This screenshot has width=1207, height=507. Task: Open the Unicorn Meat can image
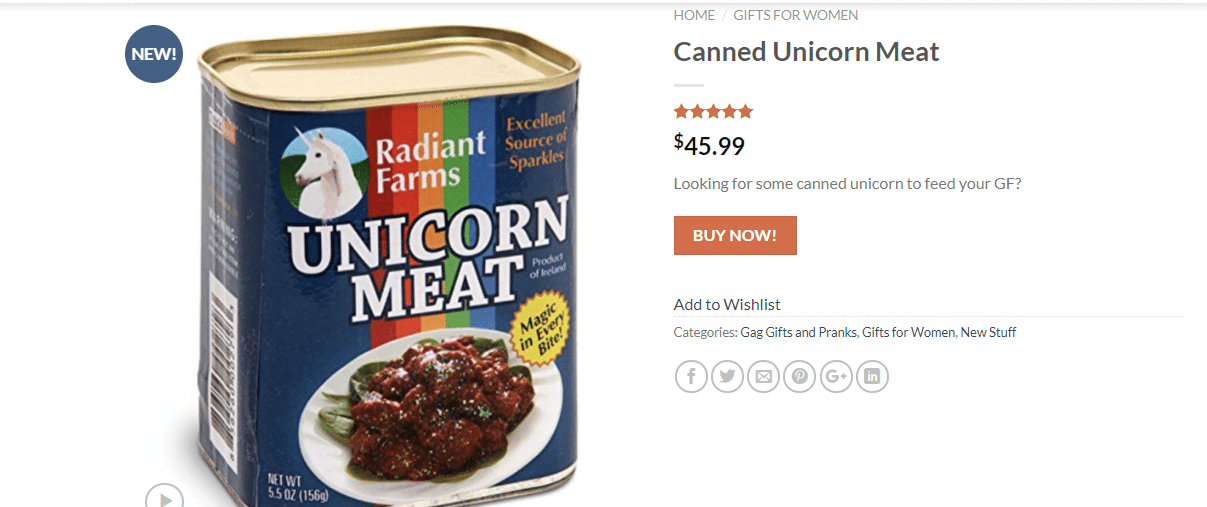coord(390,270)
